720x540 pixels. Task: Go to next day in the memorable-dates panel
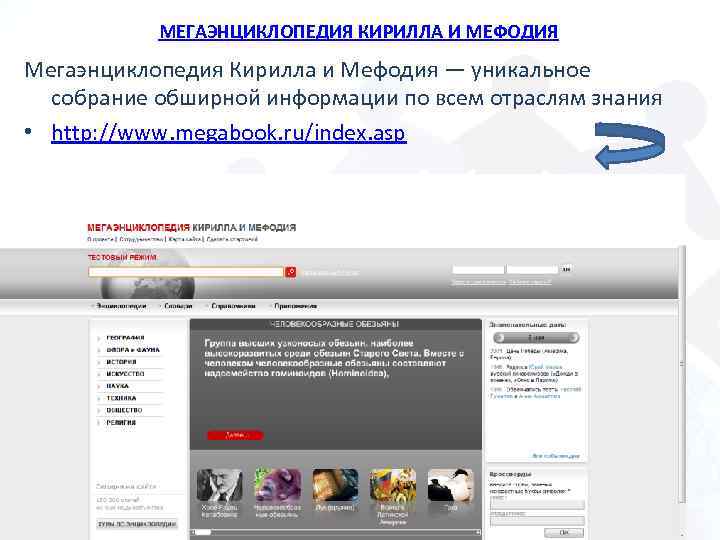coord(573,338)
